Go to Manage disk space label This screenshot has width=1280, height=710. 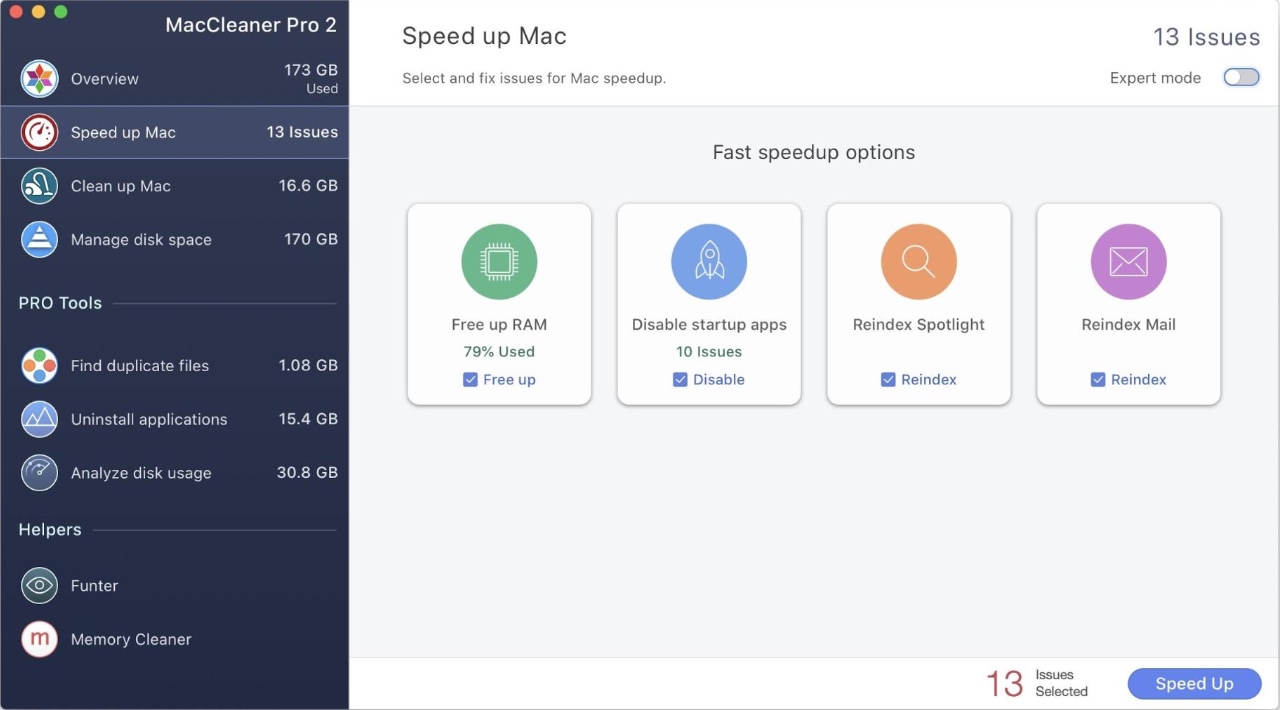[x=141, y=240]
